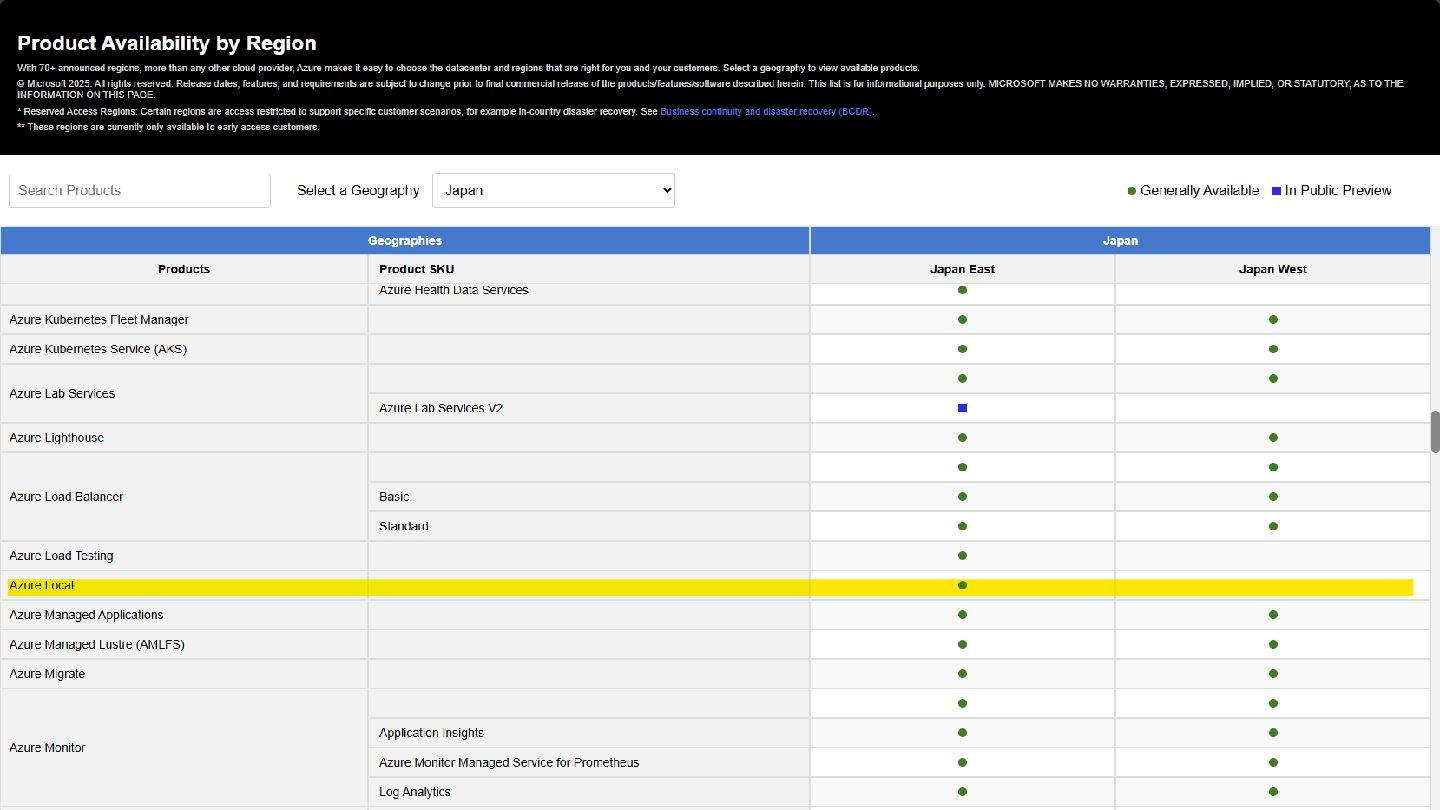Click the Japan East column header
Viewport: 1440px width, 810px height.
pos(962,269)
